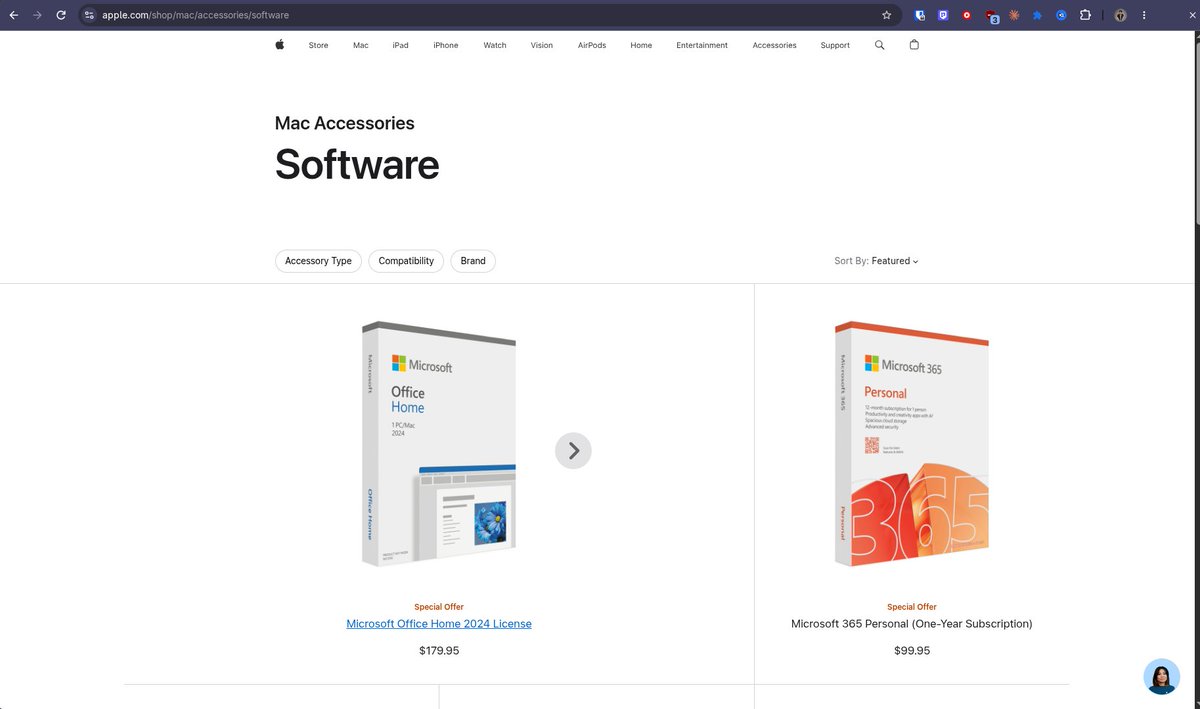The image size is (1200, 709).
Task: Open the Sort By Featured dropdown
Action: tap(876, 261)
